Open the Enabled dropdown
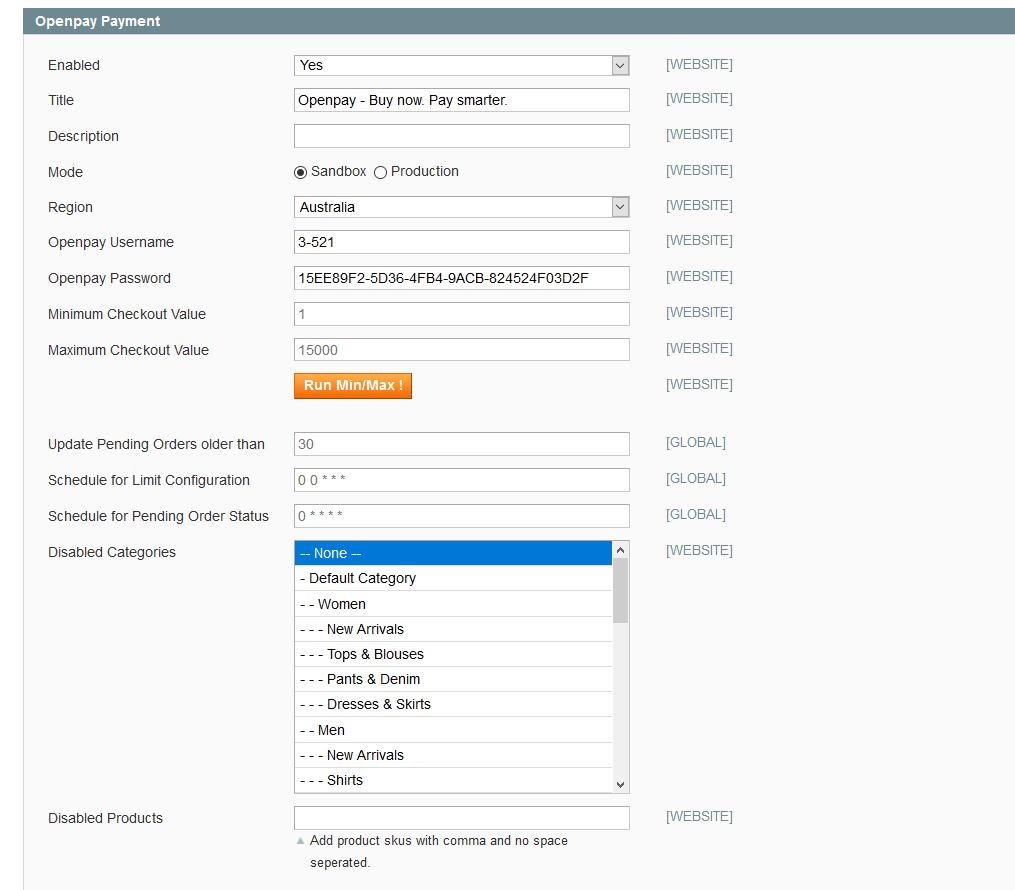 (x=461, y=65)
